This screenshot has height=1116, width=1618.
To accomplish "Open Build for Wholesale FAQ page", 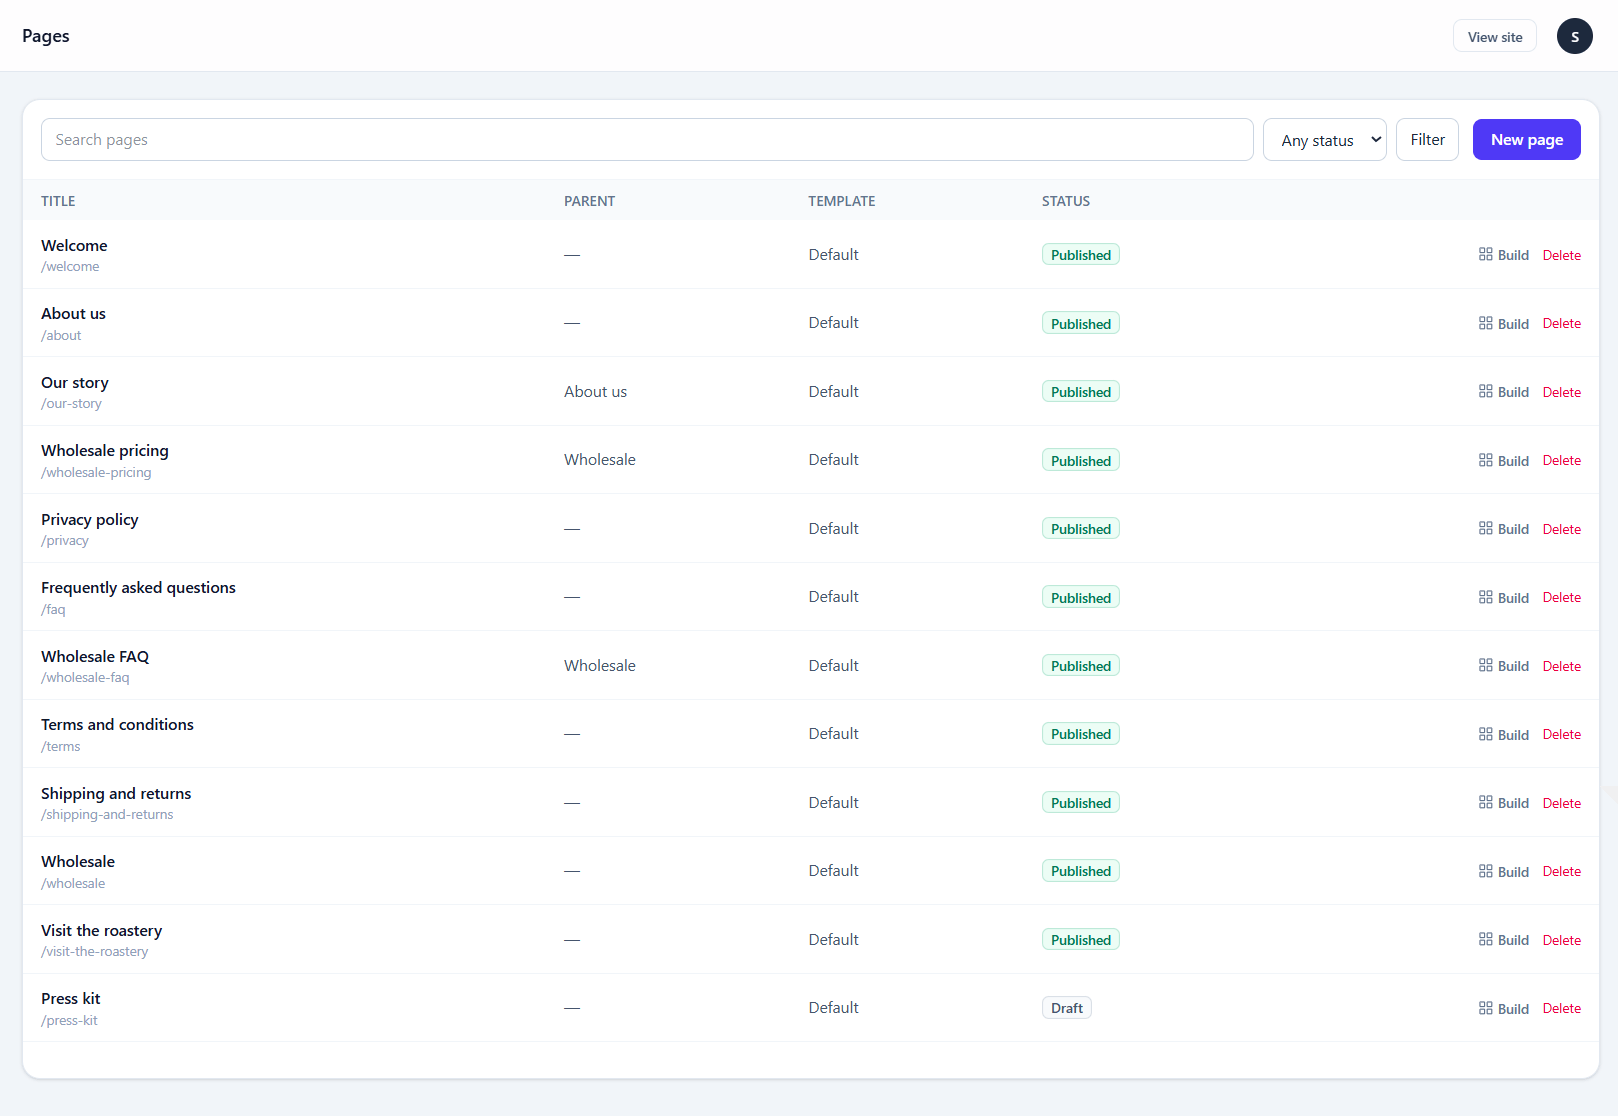I will coord(1503,666).
